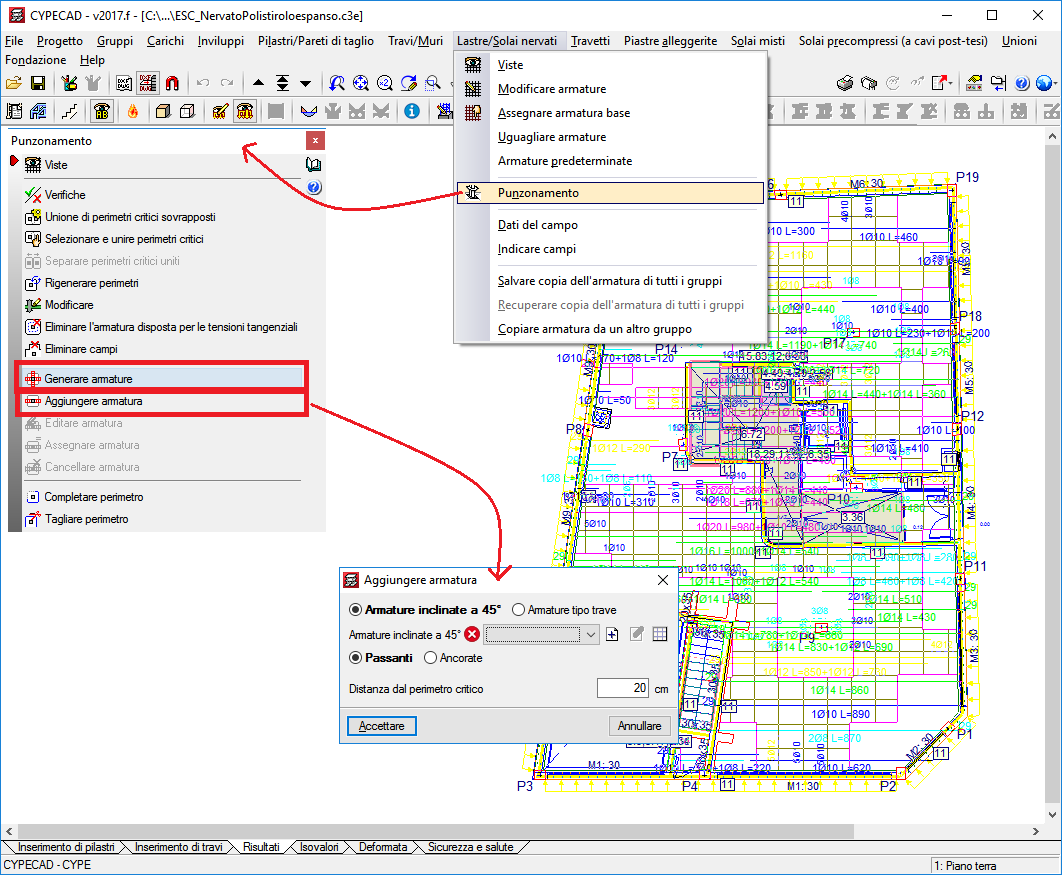Choose Punzonamento from the open menu
Screen dimensions: 1062x875
pos(610,193)
